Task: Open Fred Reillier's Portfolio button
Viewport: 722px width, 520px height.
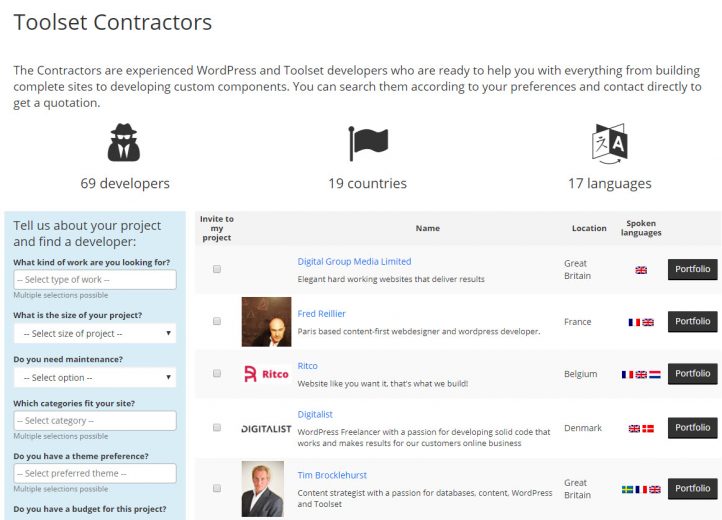Action: click(x=693, y=321)
